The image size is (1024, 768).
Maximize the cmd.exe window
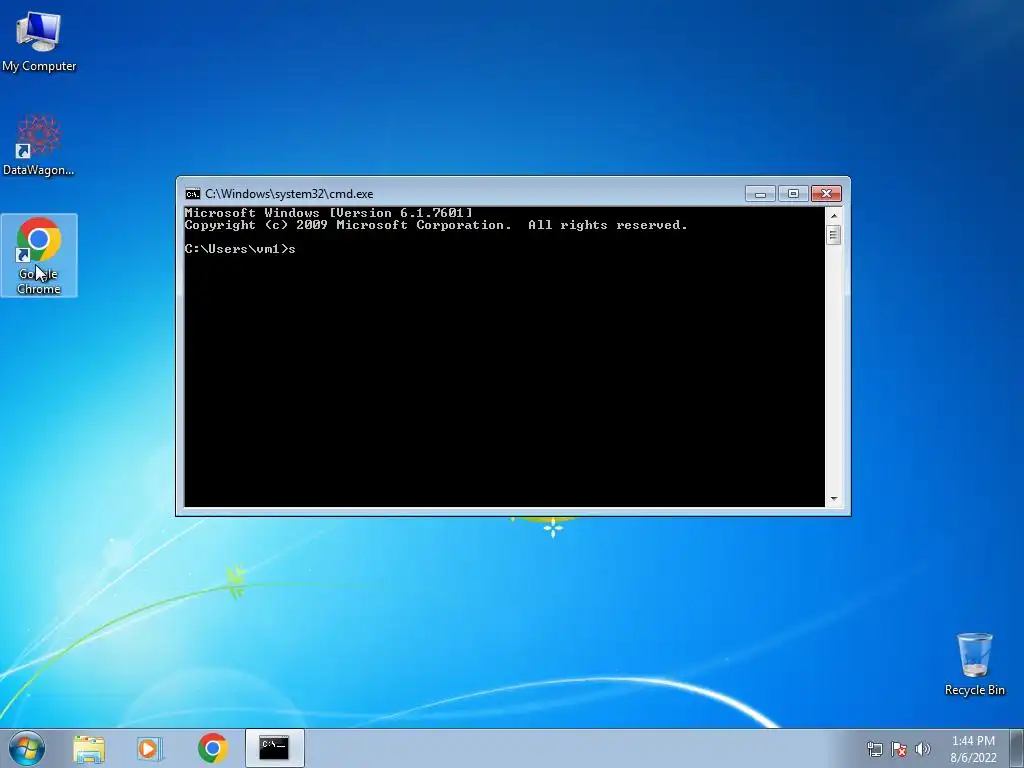coord(793,194)
